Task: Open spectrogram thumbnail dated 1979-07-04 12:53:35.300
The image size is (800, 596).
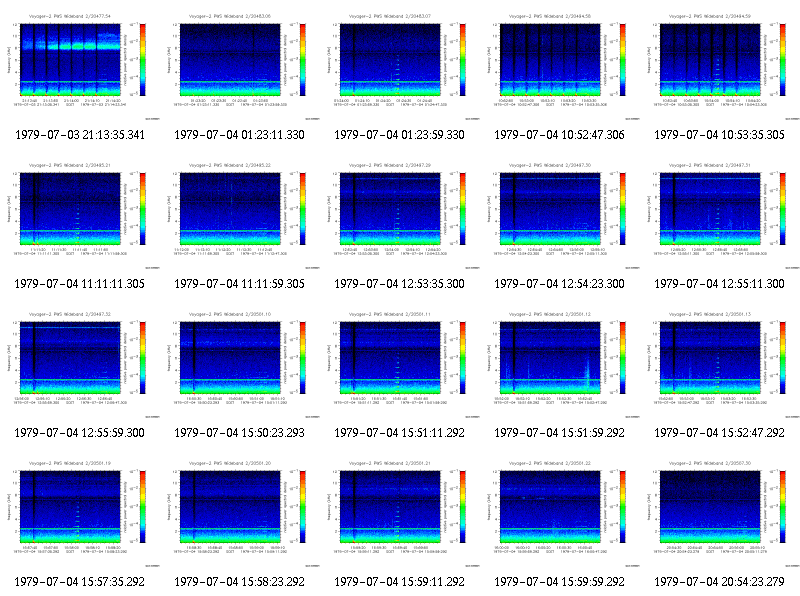Action: click(400, 215)
